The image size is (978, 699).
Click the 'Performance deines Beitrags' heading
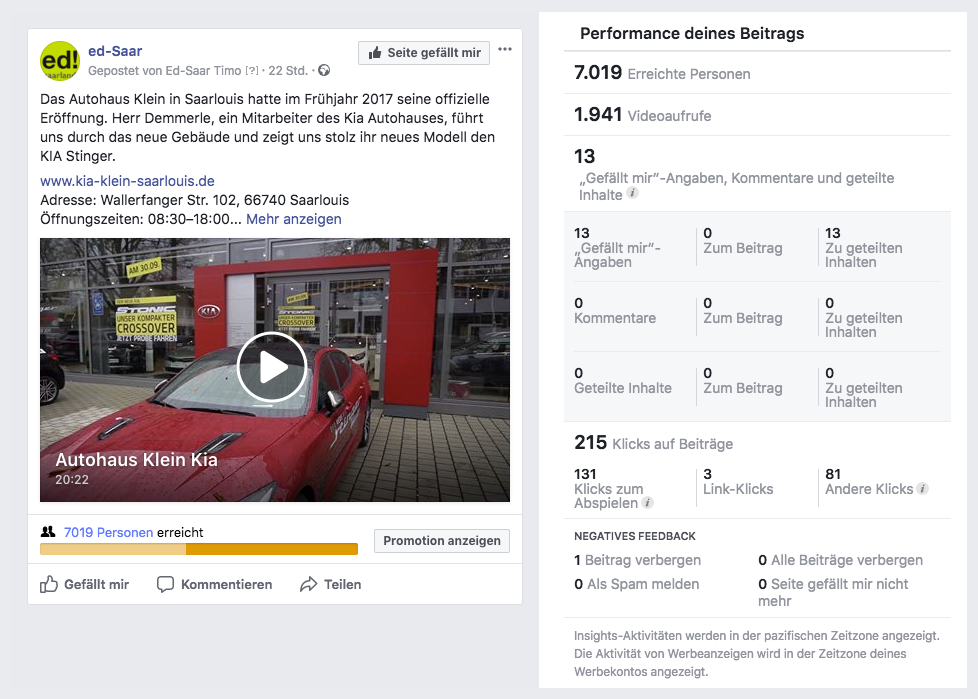[x=692, y=34]
